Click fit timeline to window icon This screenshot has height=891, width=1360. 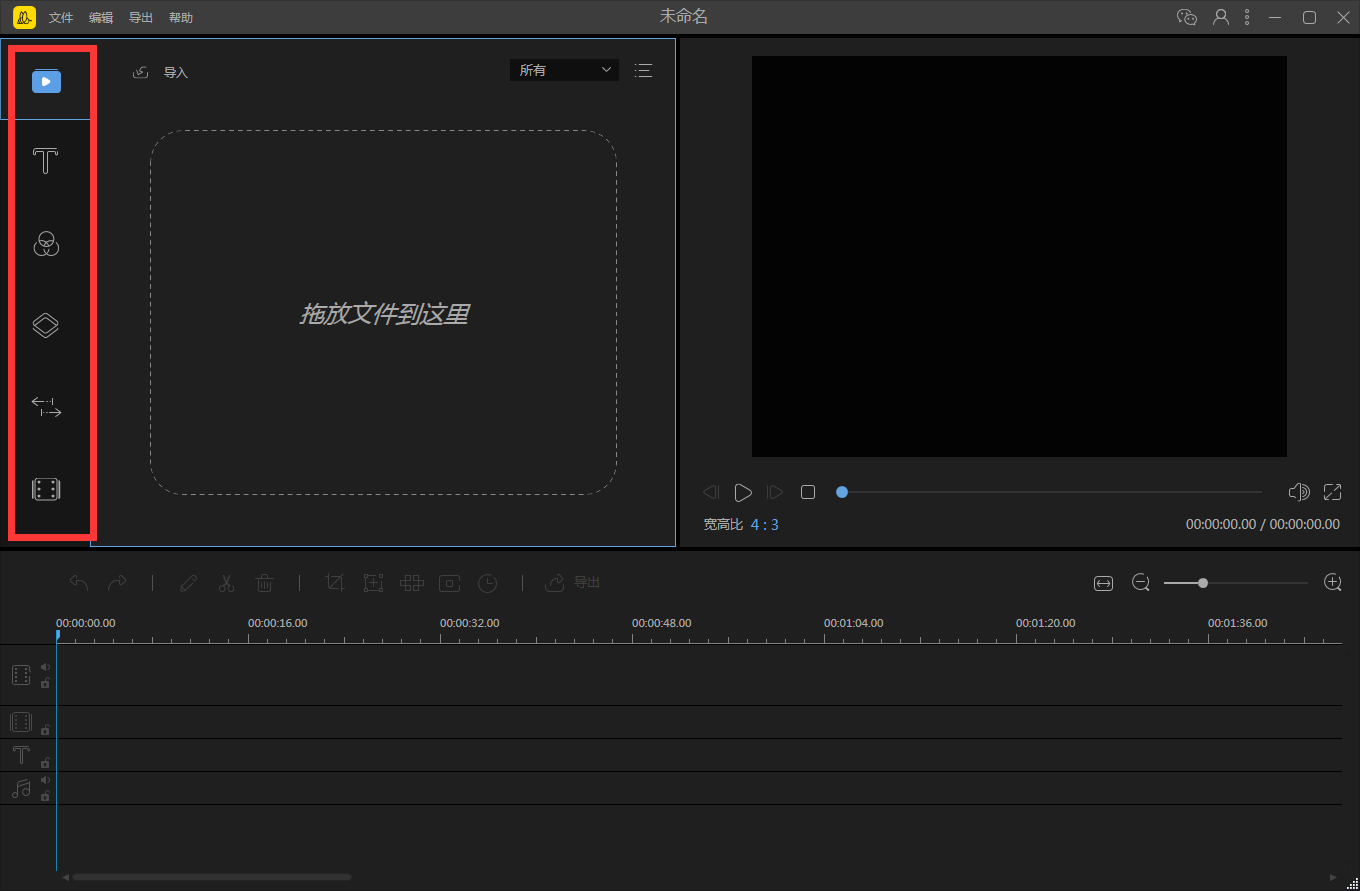(1103, 583)
